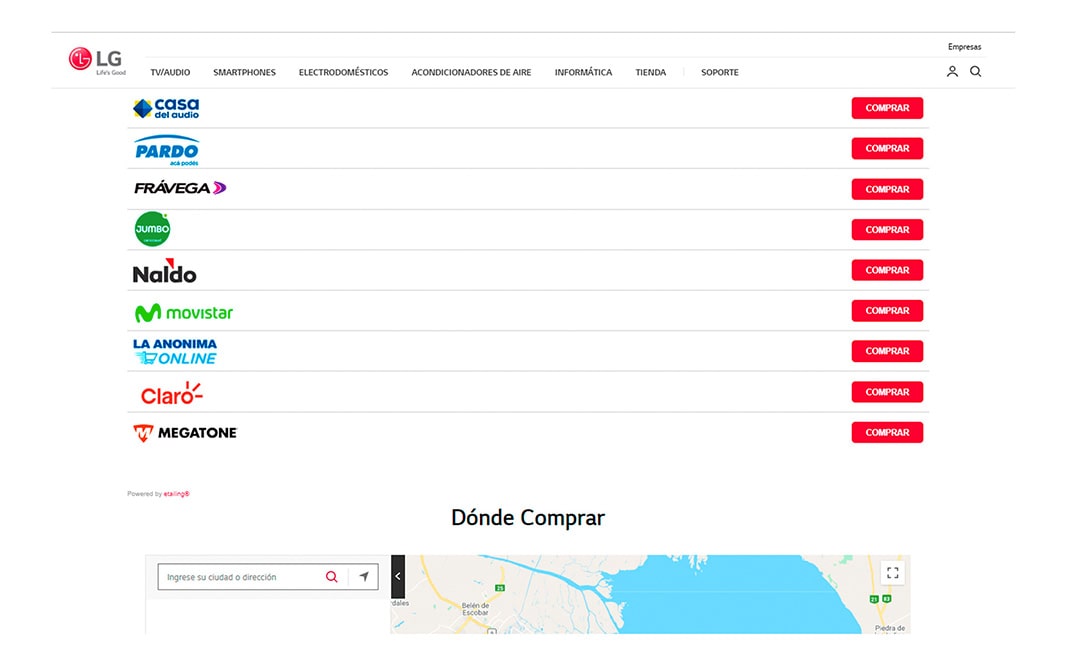Expand the map to fullscreen
The image size is (1066, 666).
(x=893, y=573)
